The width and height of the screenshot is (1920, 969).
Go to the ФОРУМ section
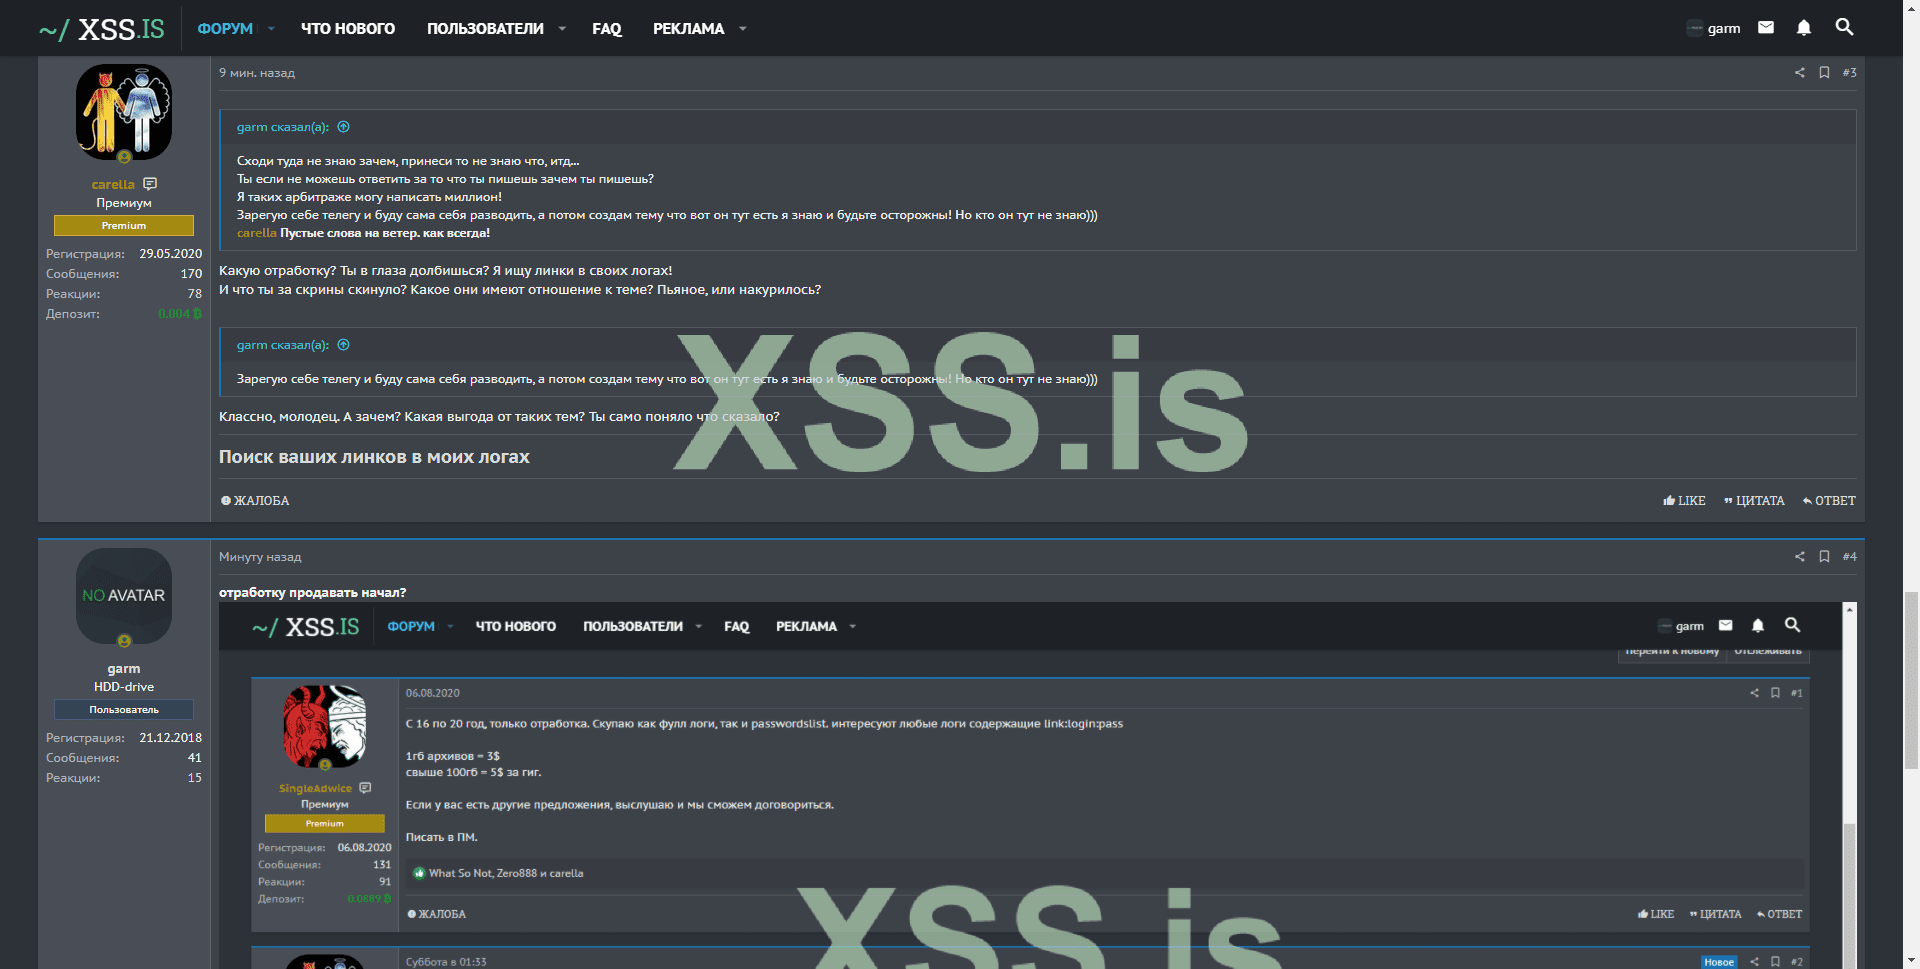pos(225,29)
